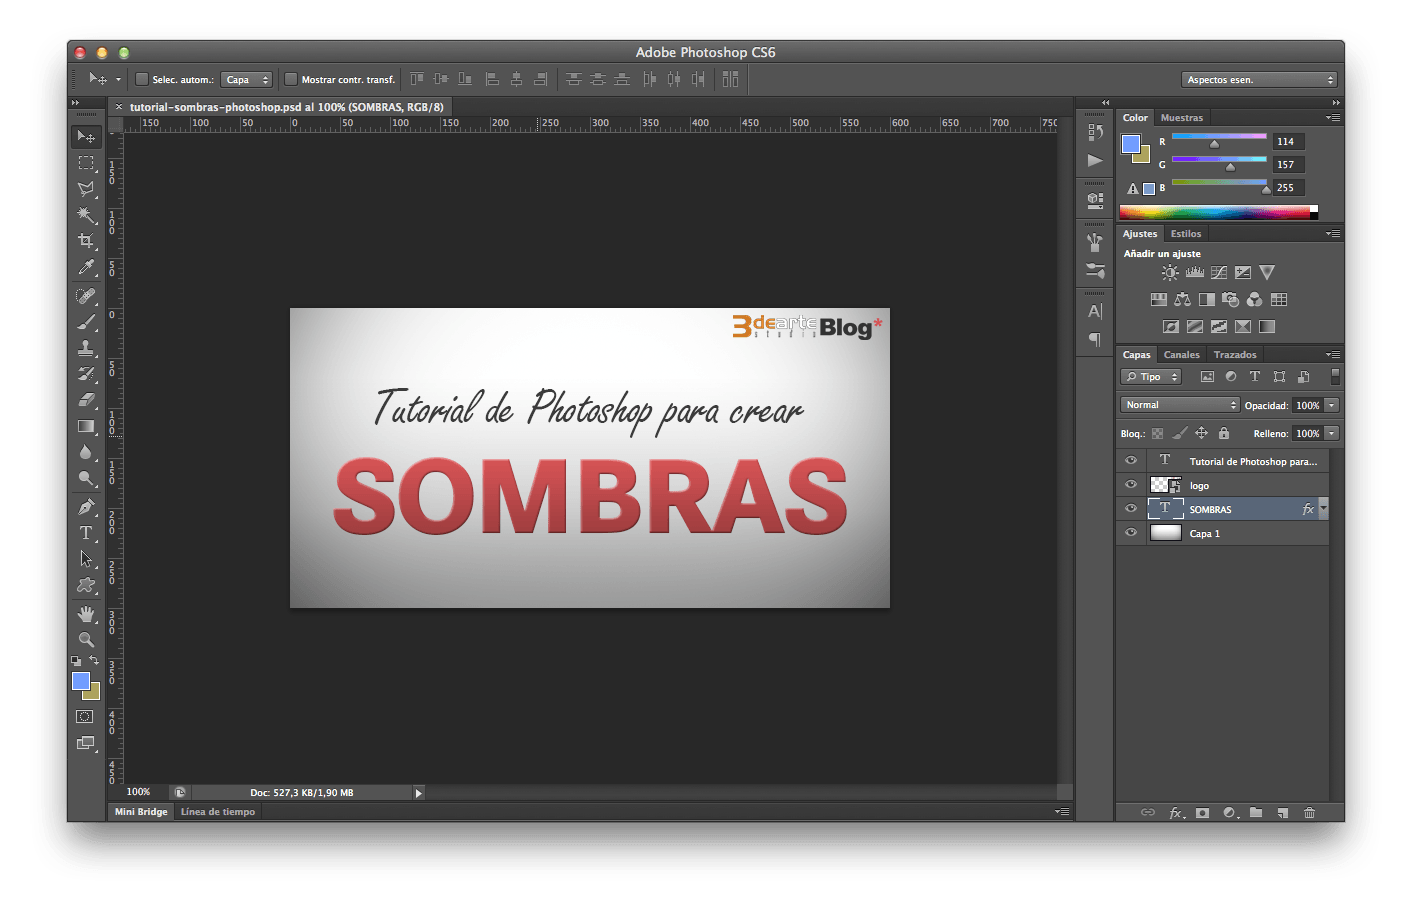Open the Mini Bridge tab
The image size is (1412, 911).
click(x=140, y=811)
